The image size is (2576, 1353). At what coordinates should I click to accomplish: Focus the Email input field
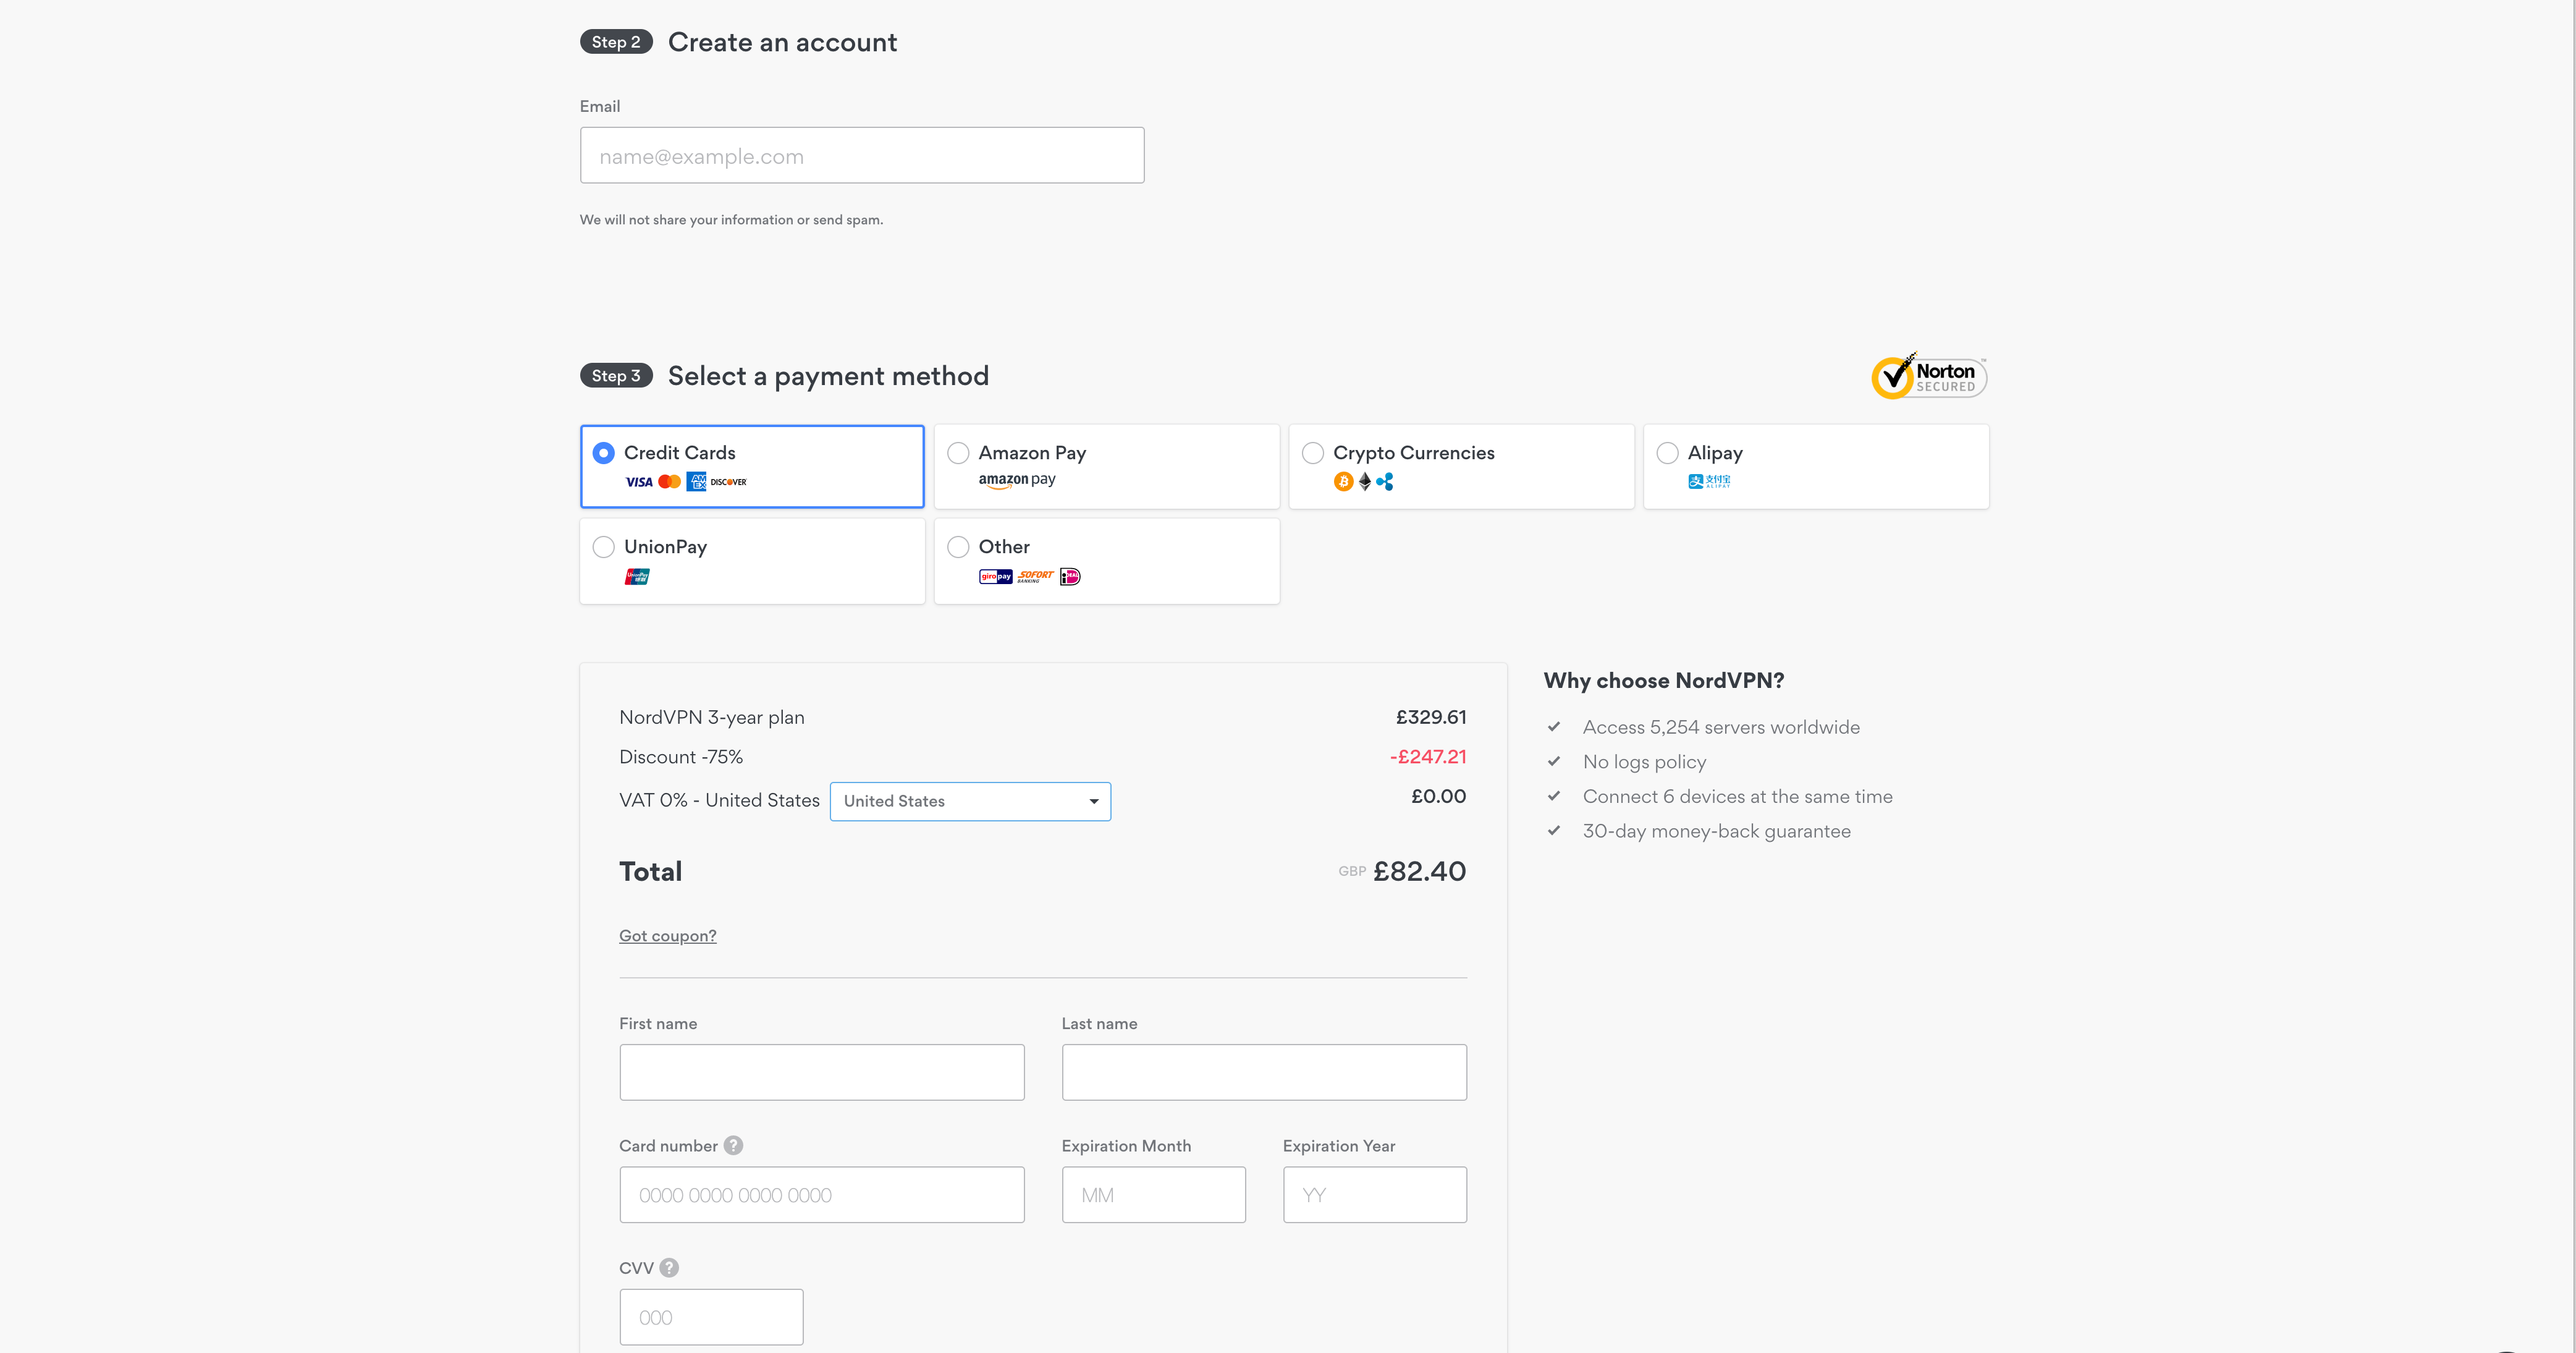[862, 155]
